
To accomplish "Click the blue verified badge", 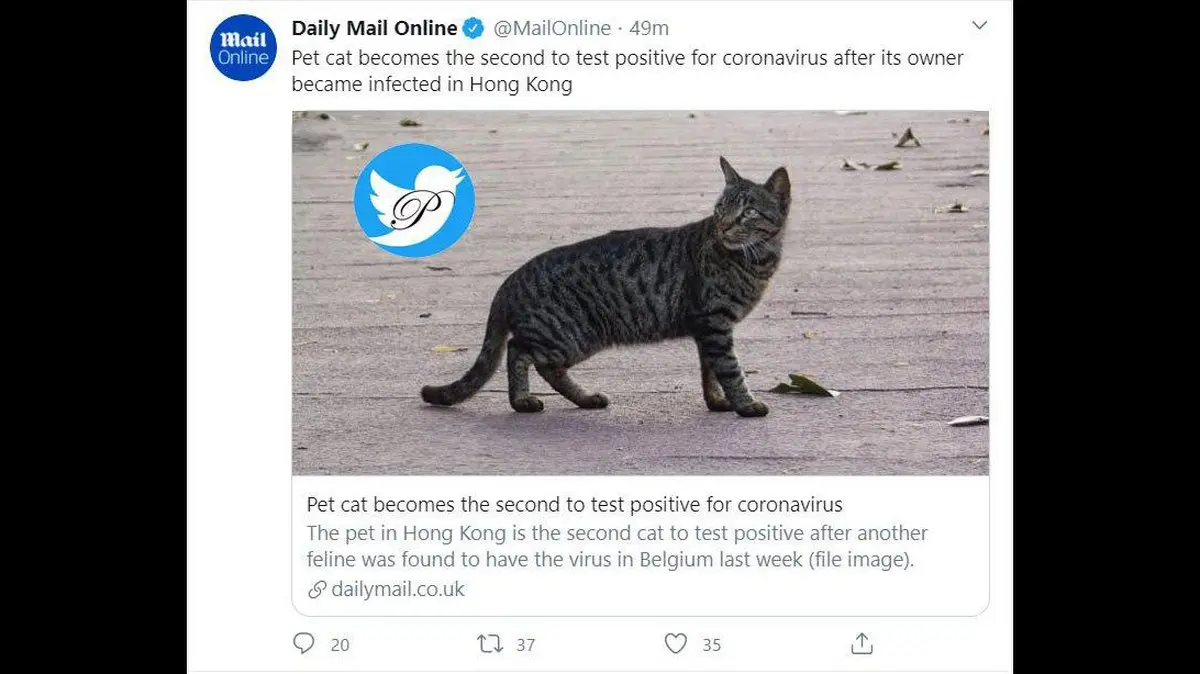I will click(x=473, y=28).
